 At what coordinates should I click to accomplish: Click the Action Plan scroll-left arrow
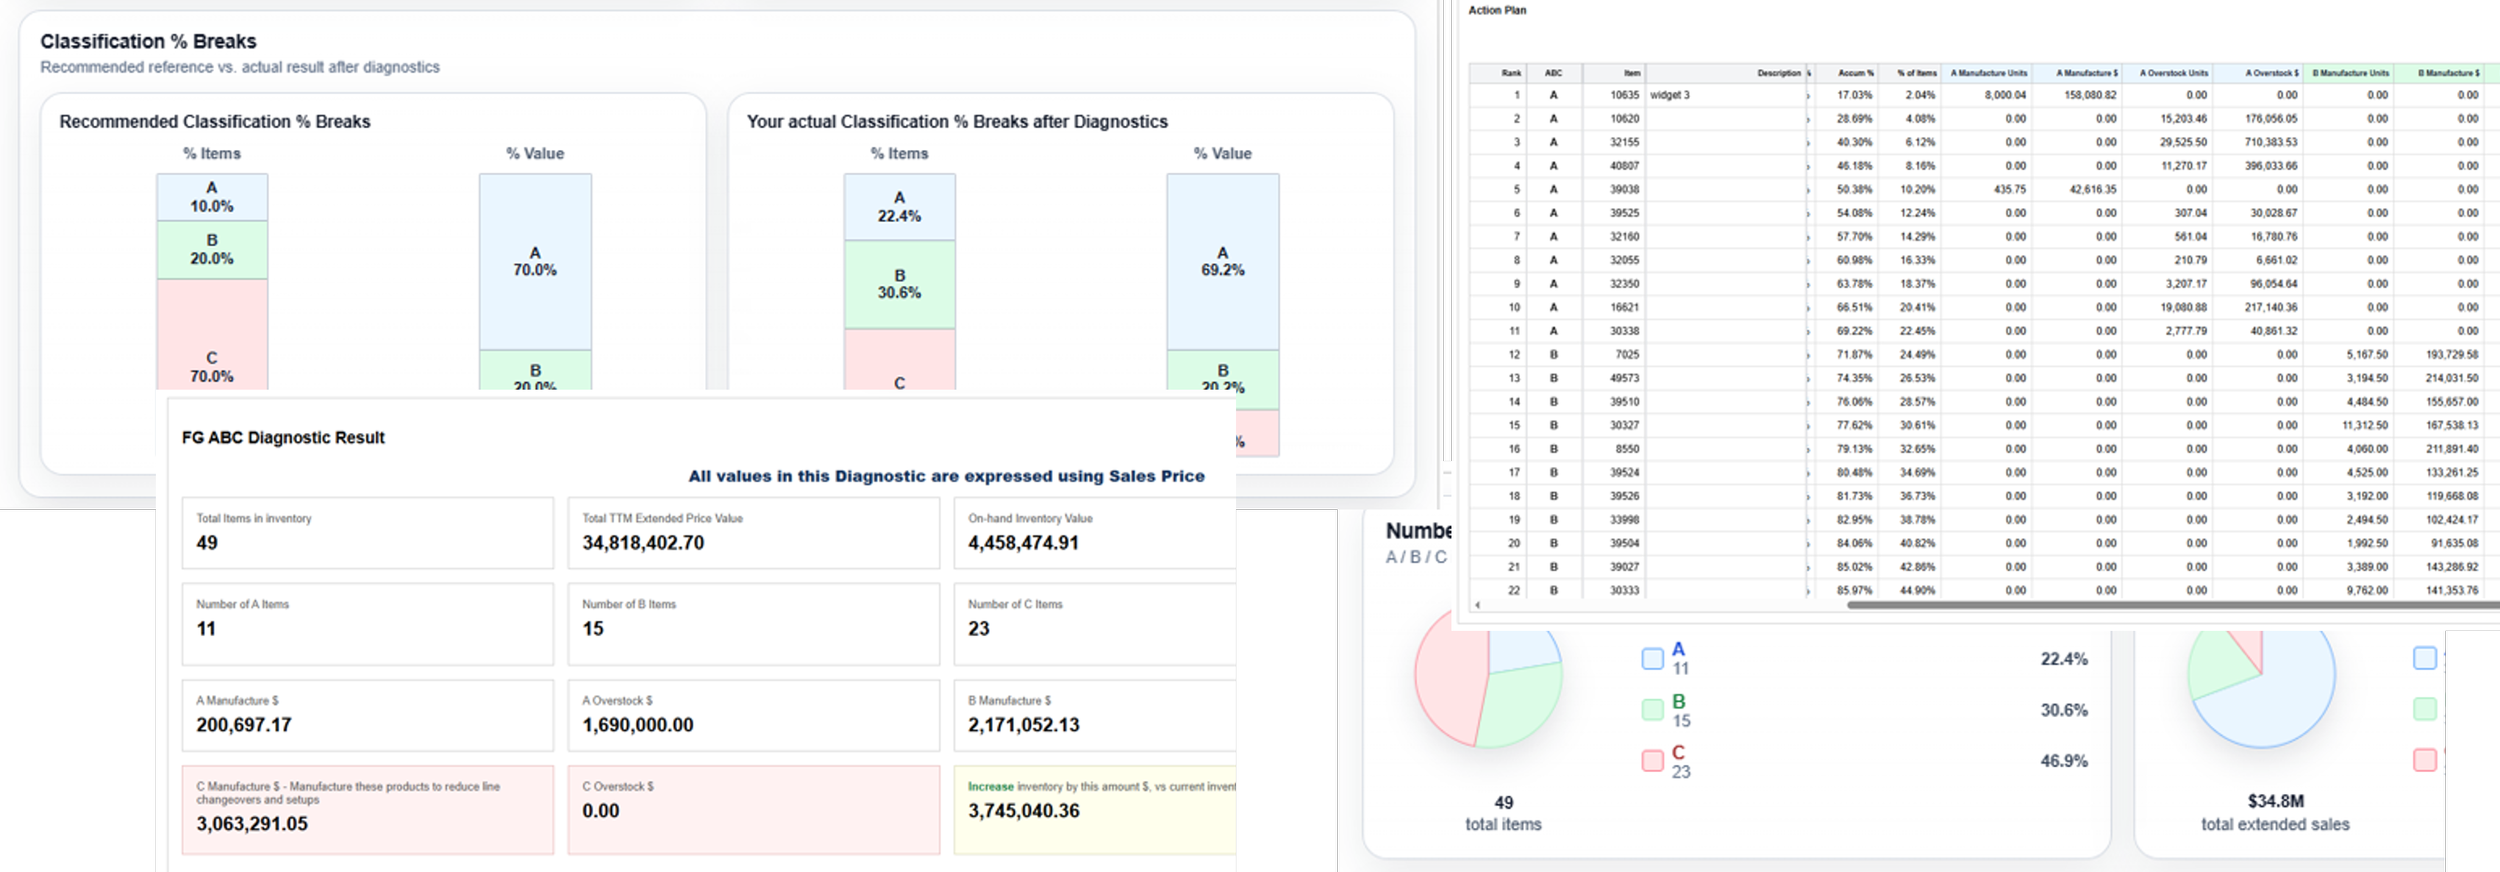[x=1477, y=605]
